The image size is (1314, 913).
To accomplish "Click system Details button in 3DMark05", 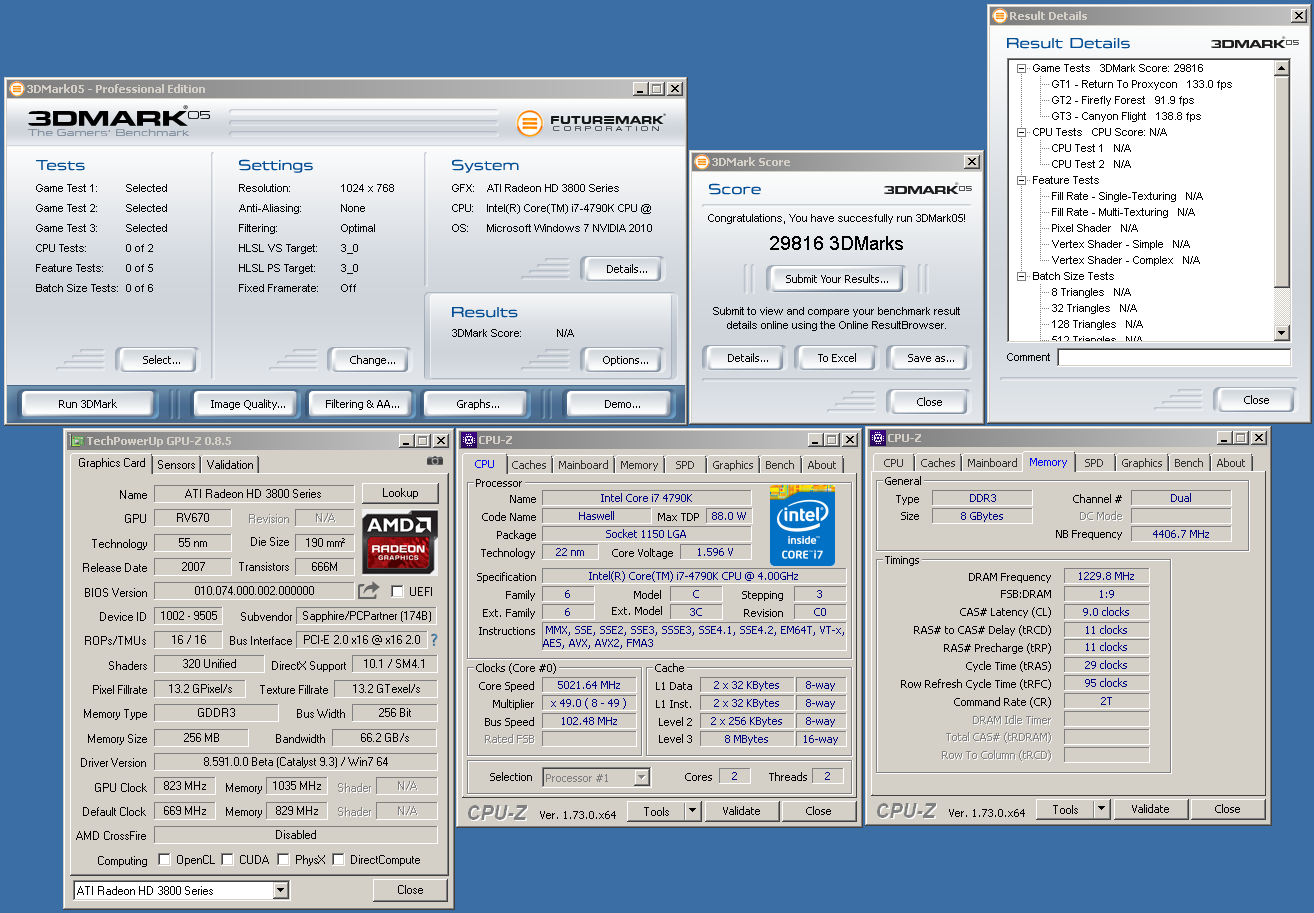I will [625, 269].
